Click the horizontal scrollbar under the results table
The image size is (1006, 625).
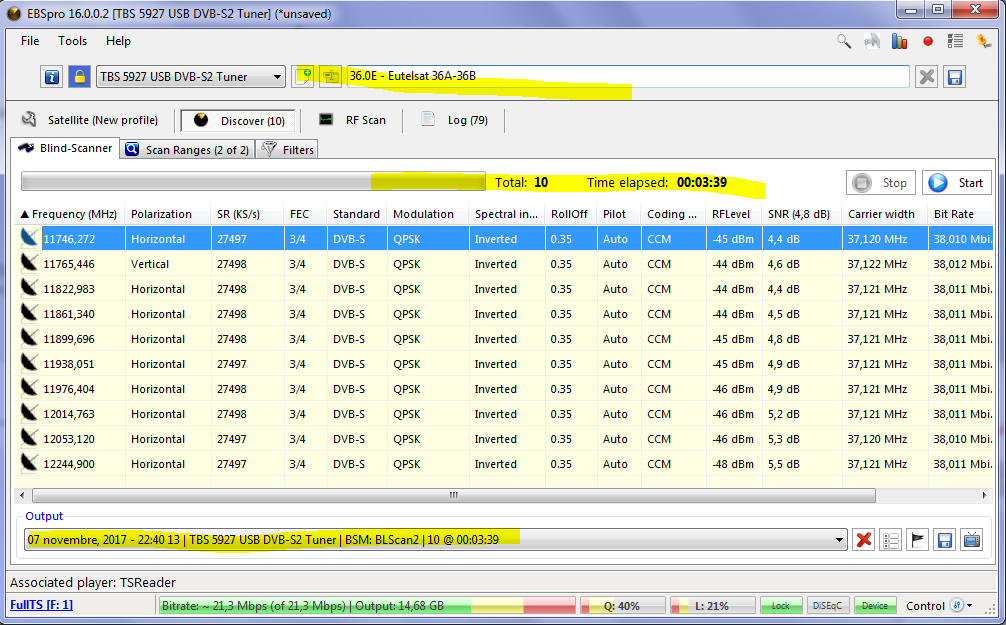453,495
